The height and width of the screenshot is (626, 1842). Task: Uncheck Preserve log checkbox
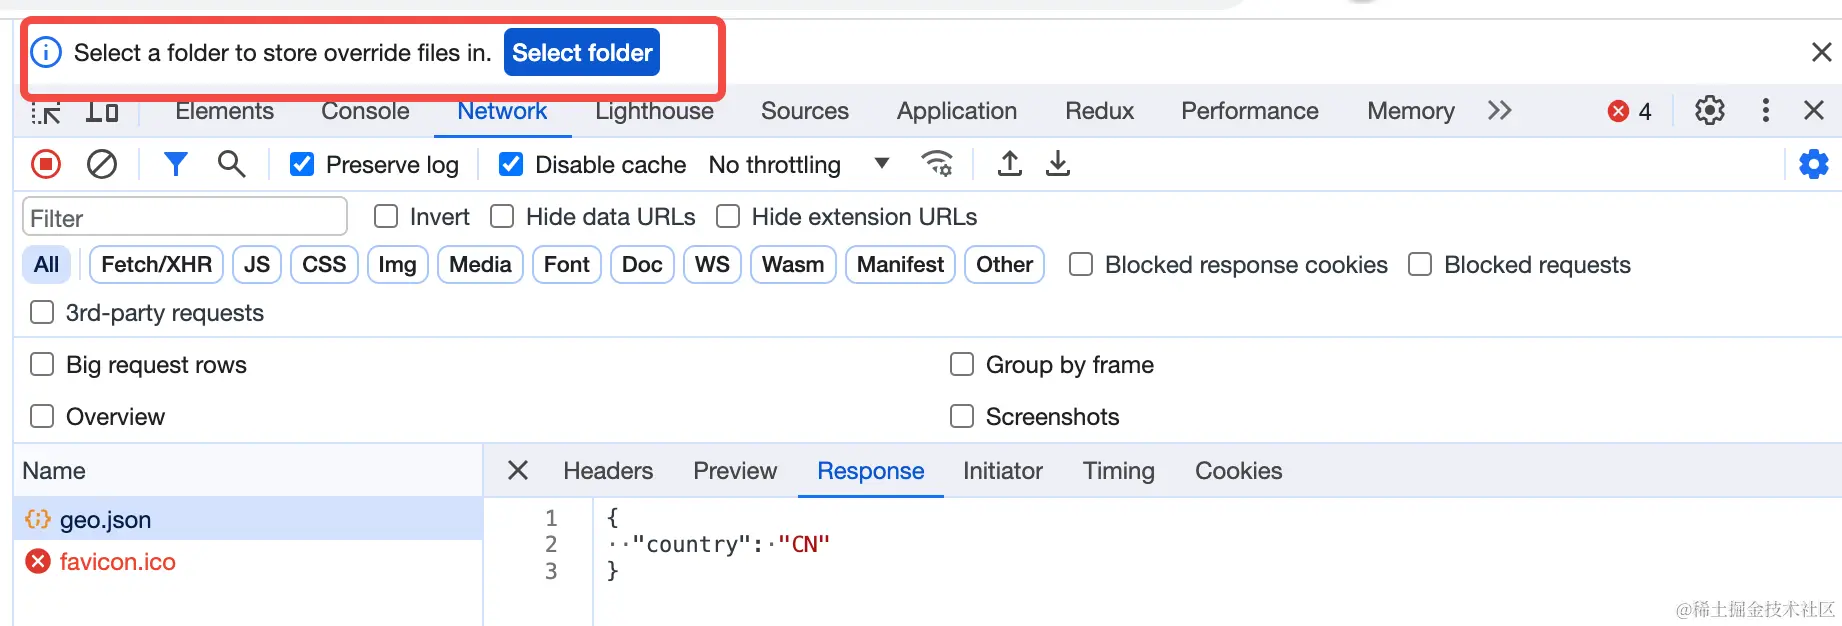tap(302, 164)
